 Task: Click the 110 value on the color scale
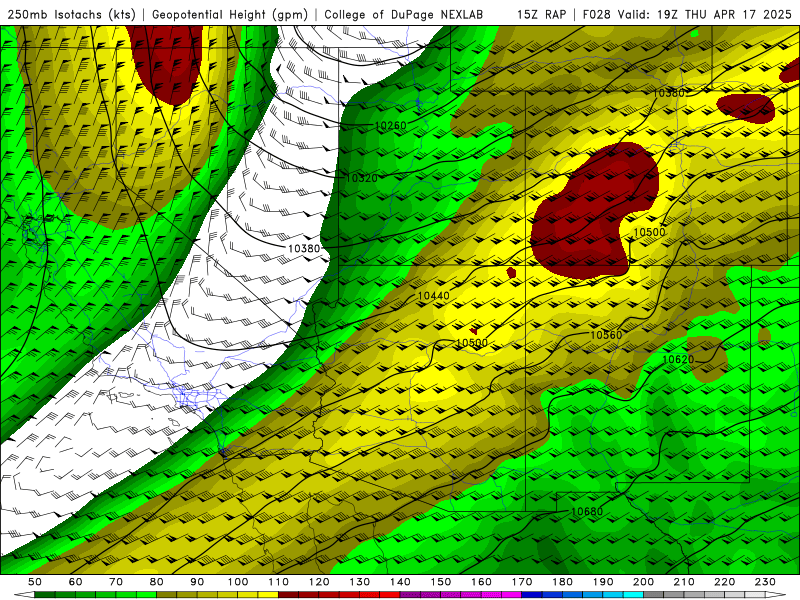click(x=278, y=582)
